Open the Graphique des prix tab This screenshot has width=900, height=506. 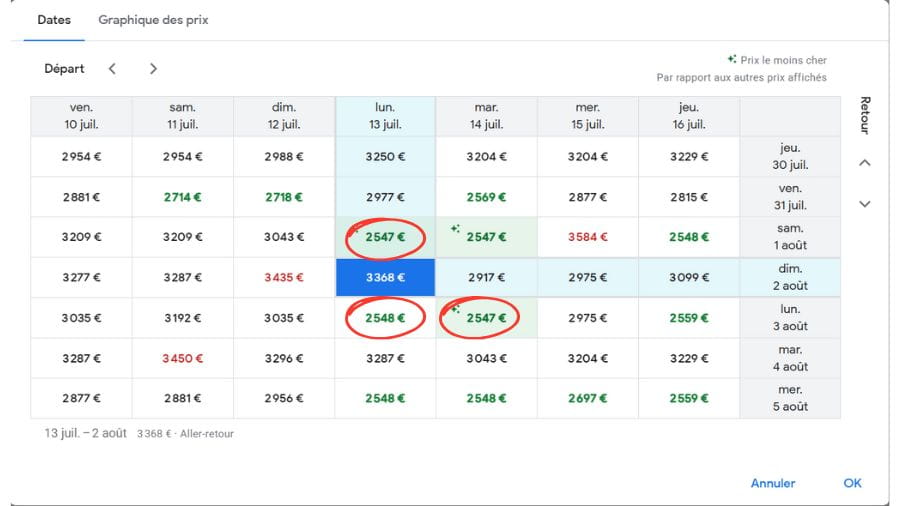point(153,20)
